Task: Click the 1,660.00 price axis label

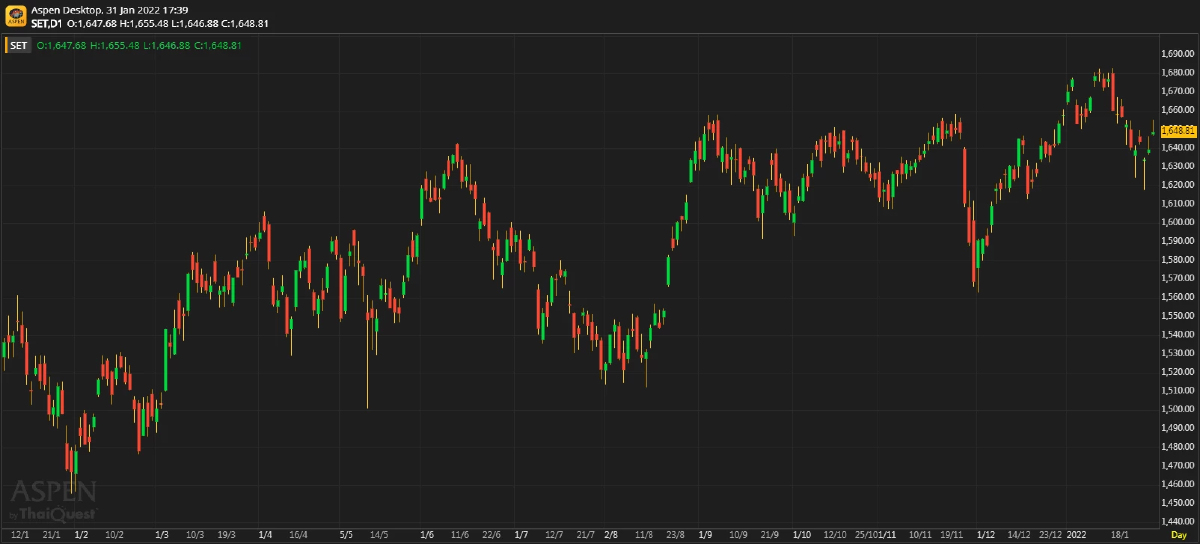Action: pyautogui.click(x=1178, y=109)
